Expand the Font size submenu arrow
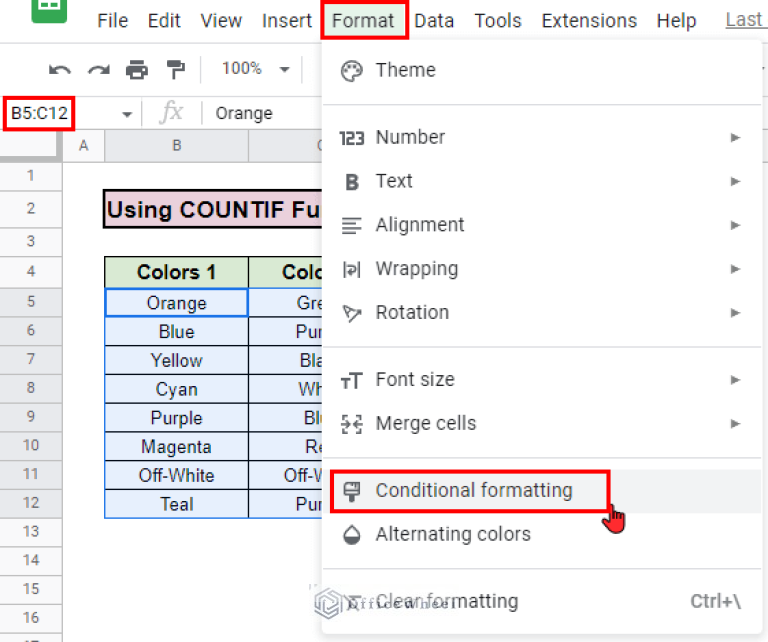This screenshot has height=642, width=768. click(x=735, y=380)
